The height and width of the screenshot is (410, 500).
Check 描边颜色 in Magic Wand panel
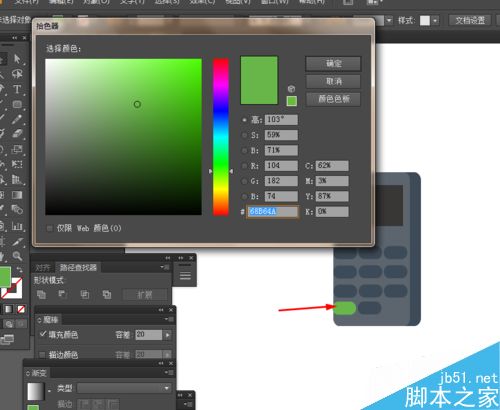pyautogui.click(x=42, y=355)
